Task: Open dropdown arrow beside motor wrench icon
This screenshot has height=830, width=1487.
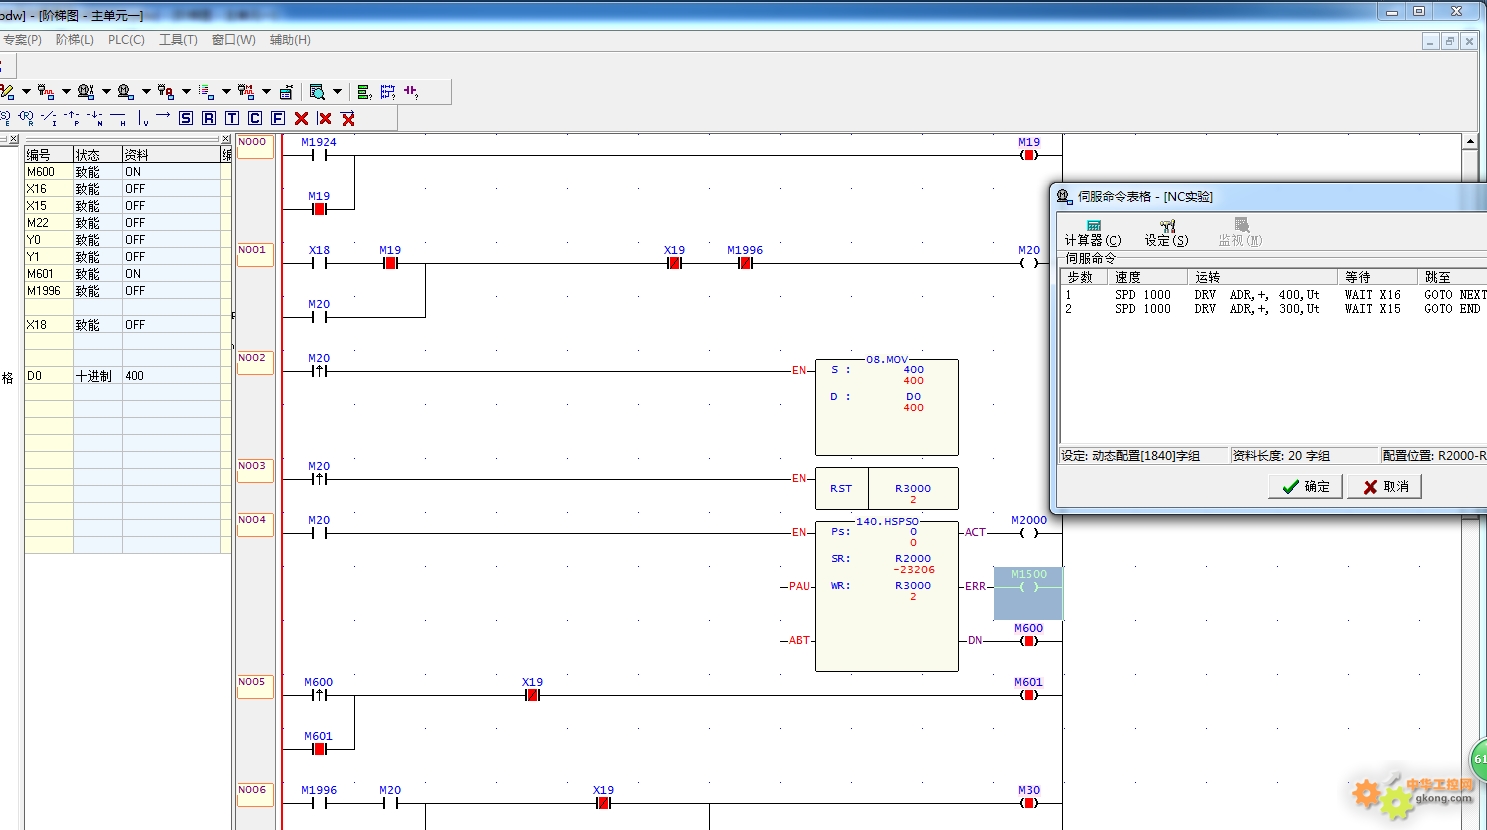Action: point(106,92)
